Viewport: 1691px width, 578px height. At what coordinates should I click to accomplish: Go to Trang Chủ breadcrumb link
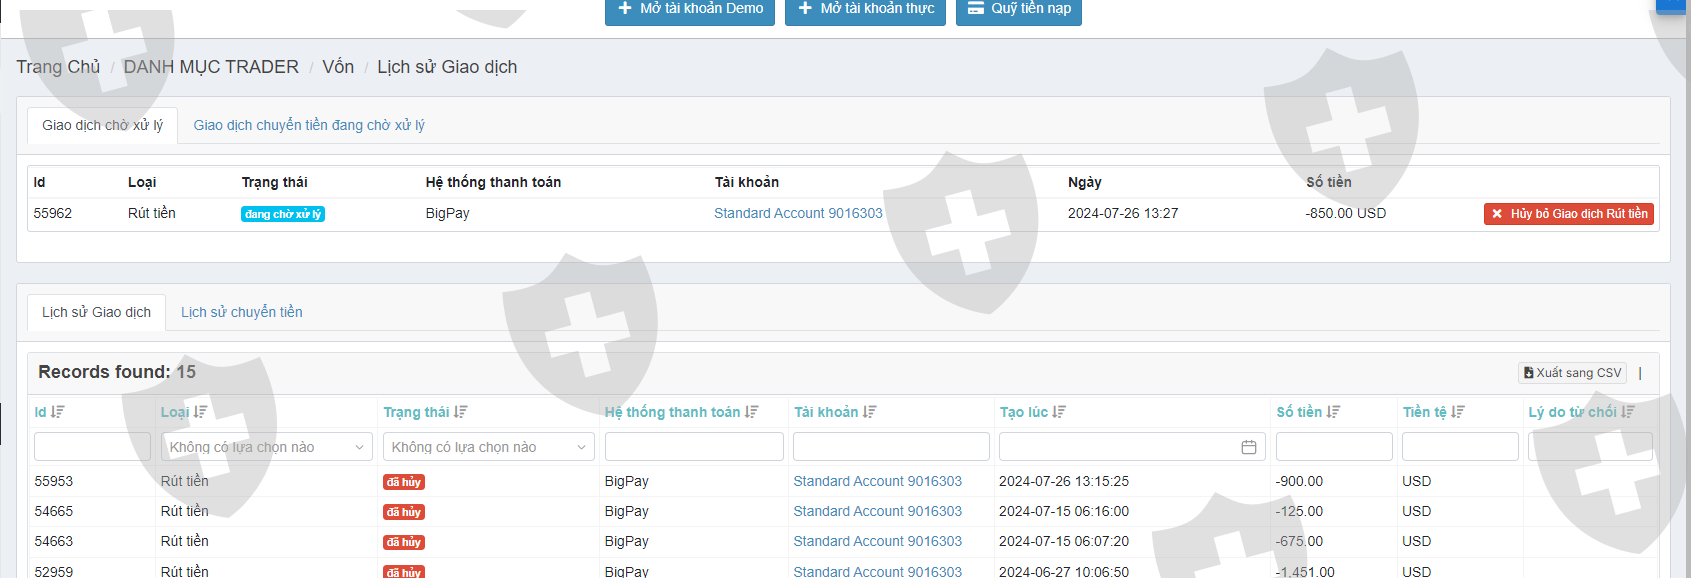pyautogui.click(x=58, y=67)
